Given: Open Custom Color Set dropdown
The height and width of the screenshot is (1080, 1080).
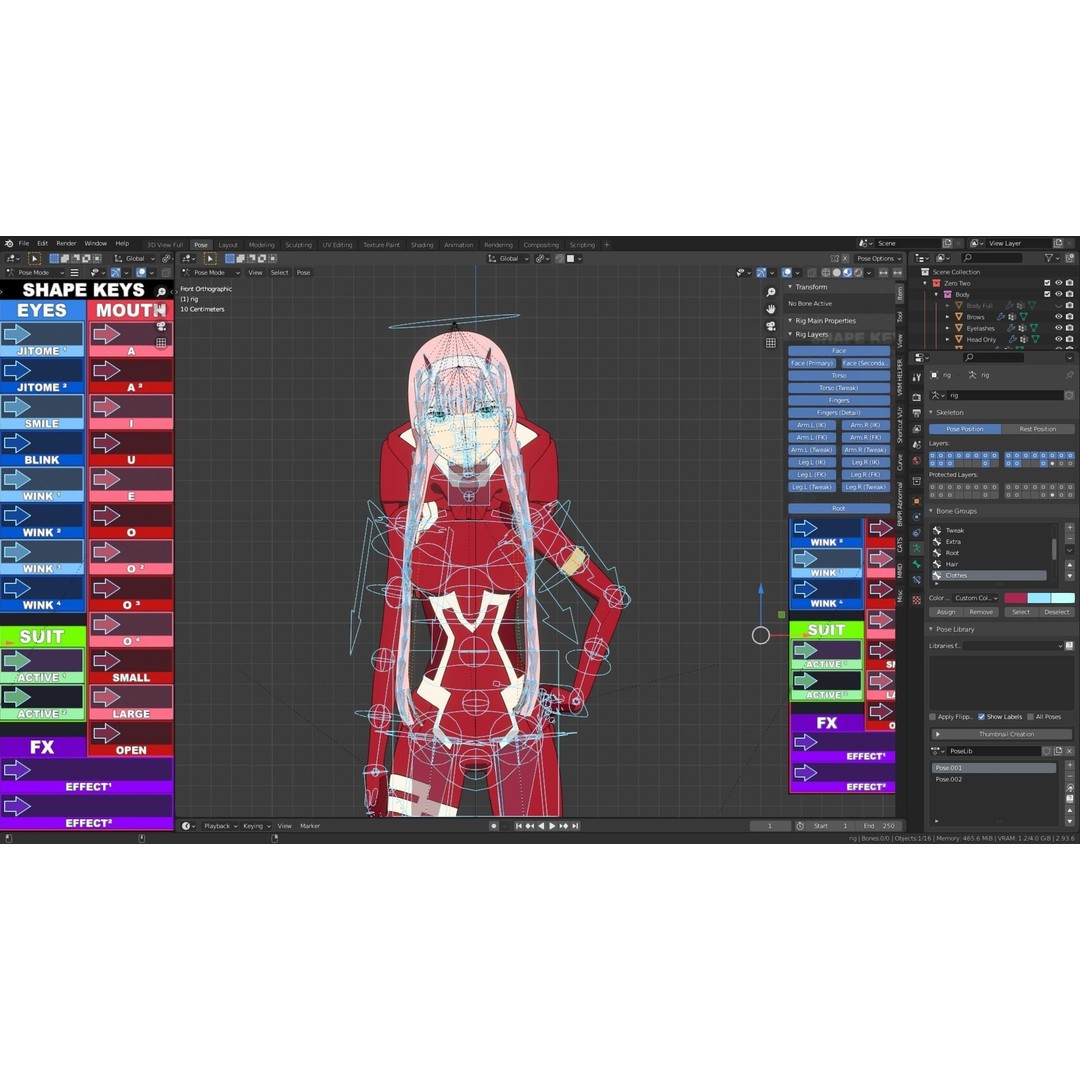Looking at the screenshot, I should click(x=976, y=598).
